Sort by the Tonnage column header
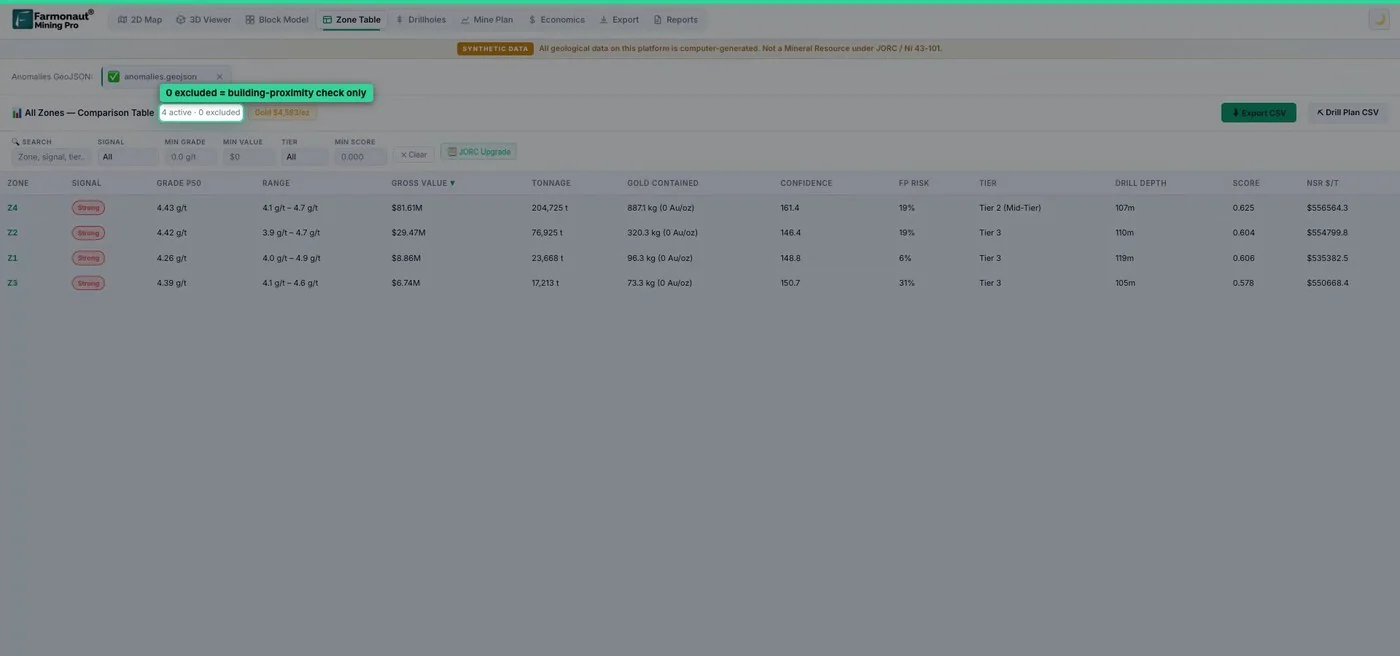1400x656 pixels. [551, 183]
